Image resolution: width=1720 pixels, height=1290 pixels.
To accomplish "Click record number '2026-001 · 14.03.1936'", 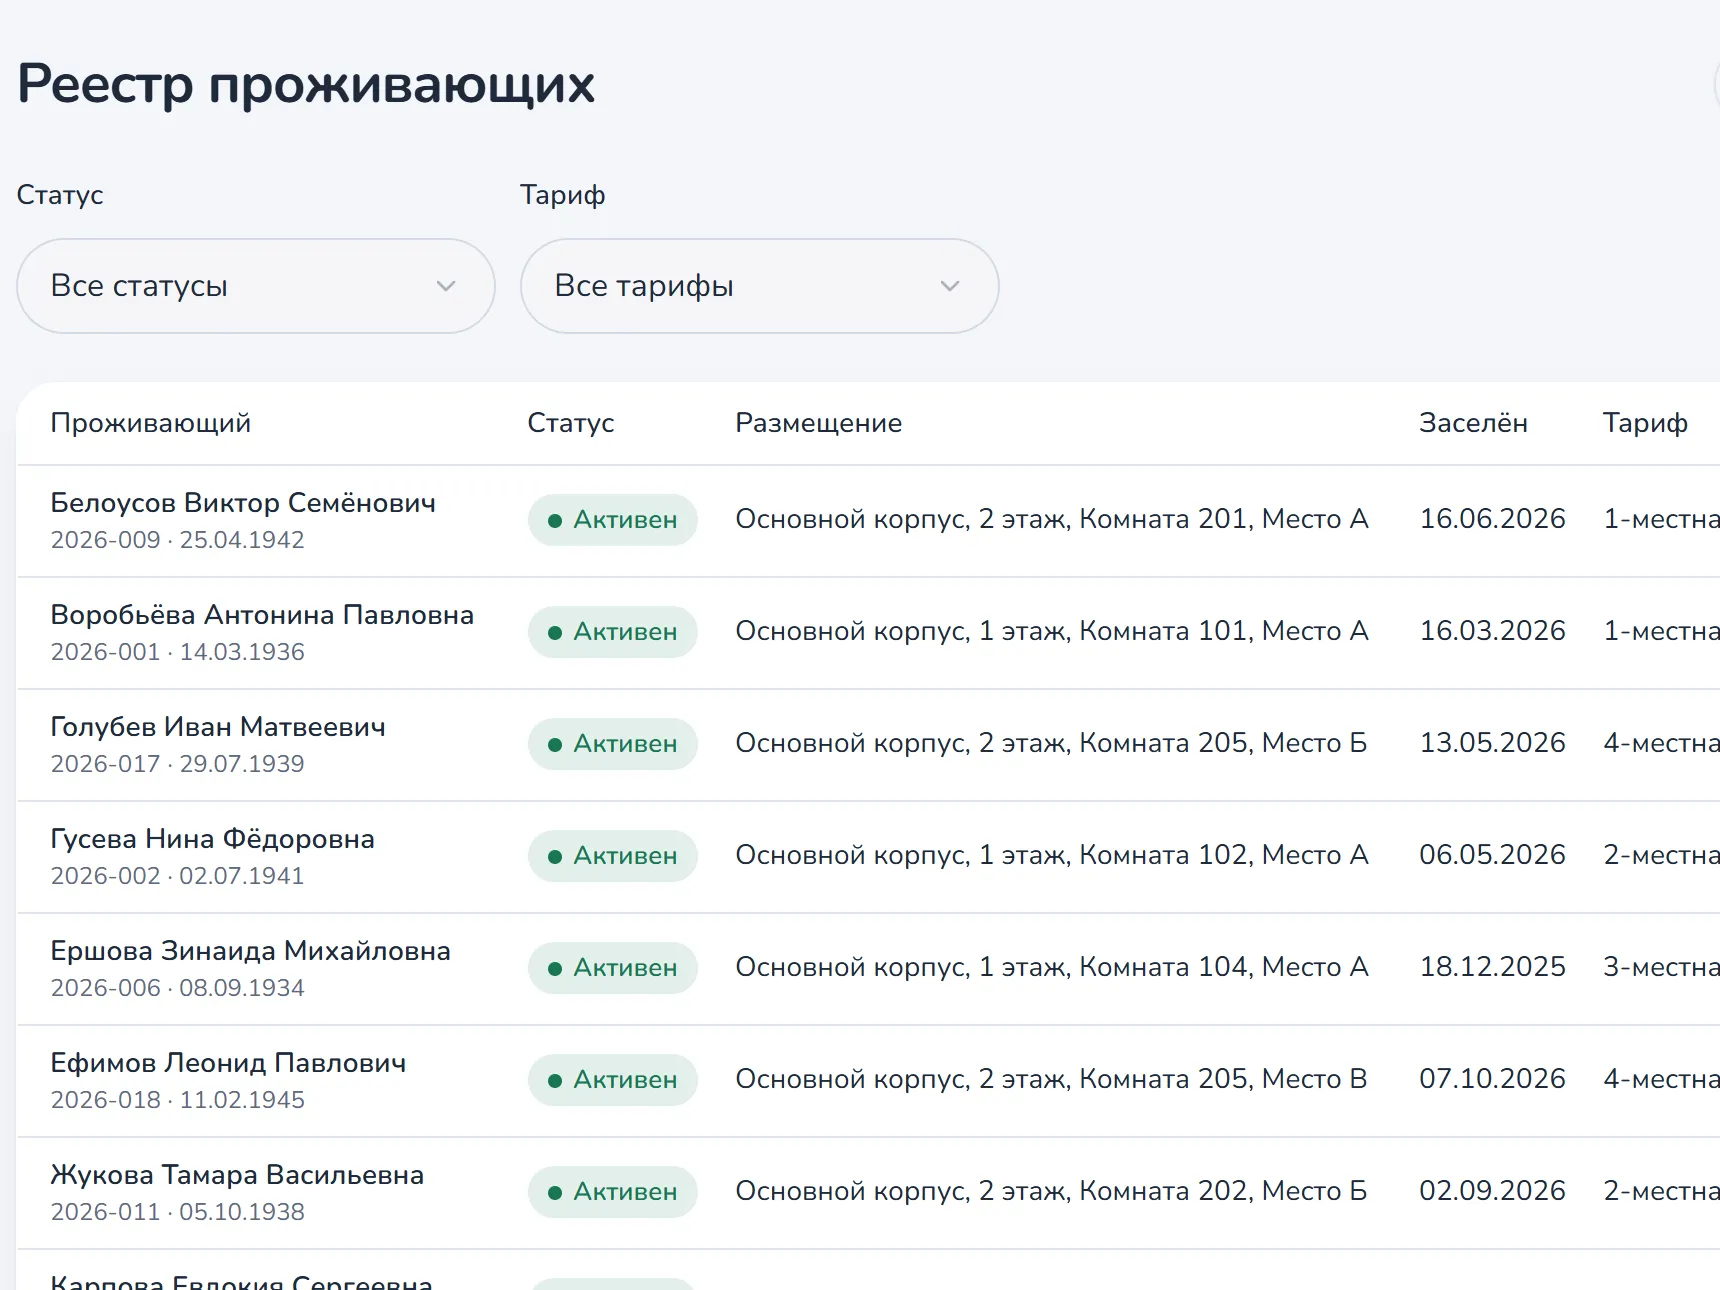I will 178,652.
